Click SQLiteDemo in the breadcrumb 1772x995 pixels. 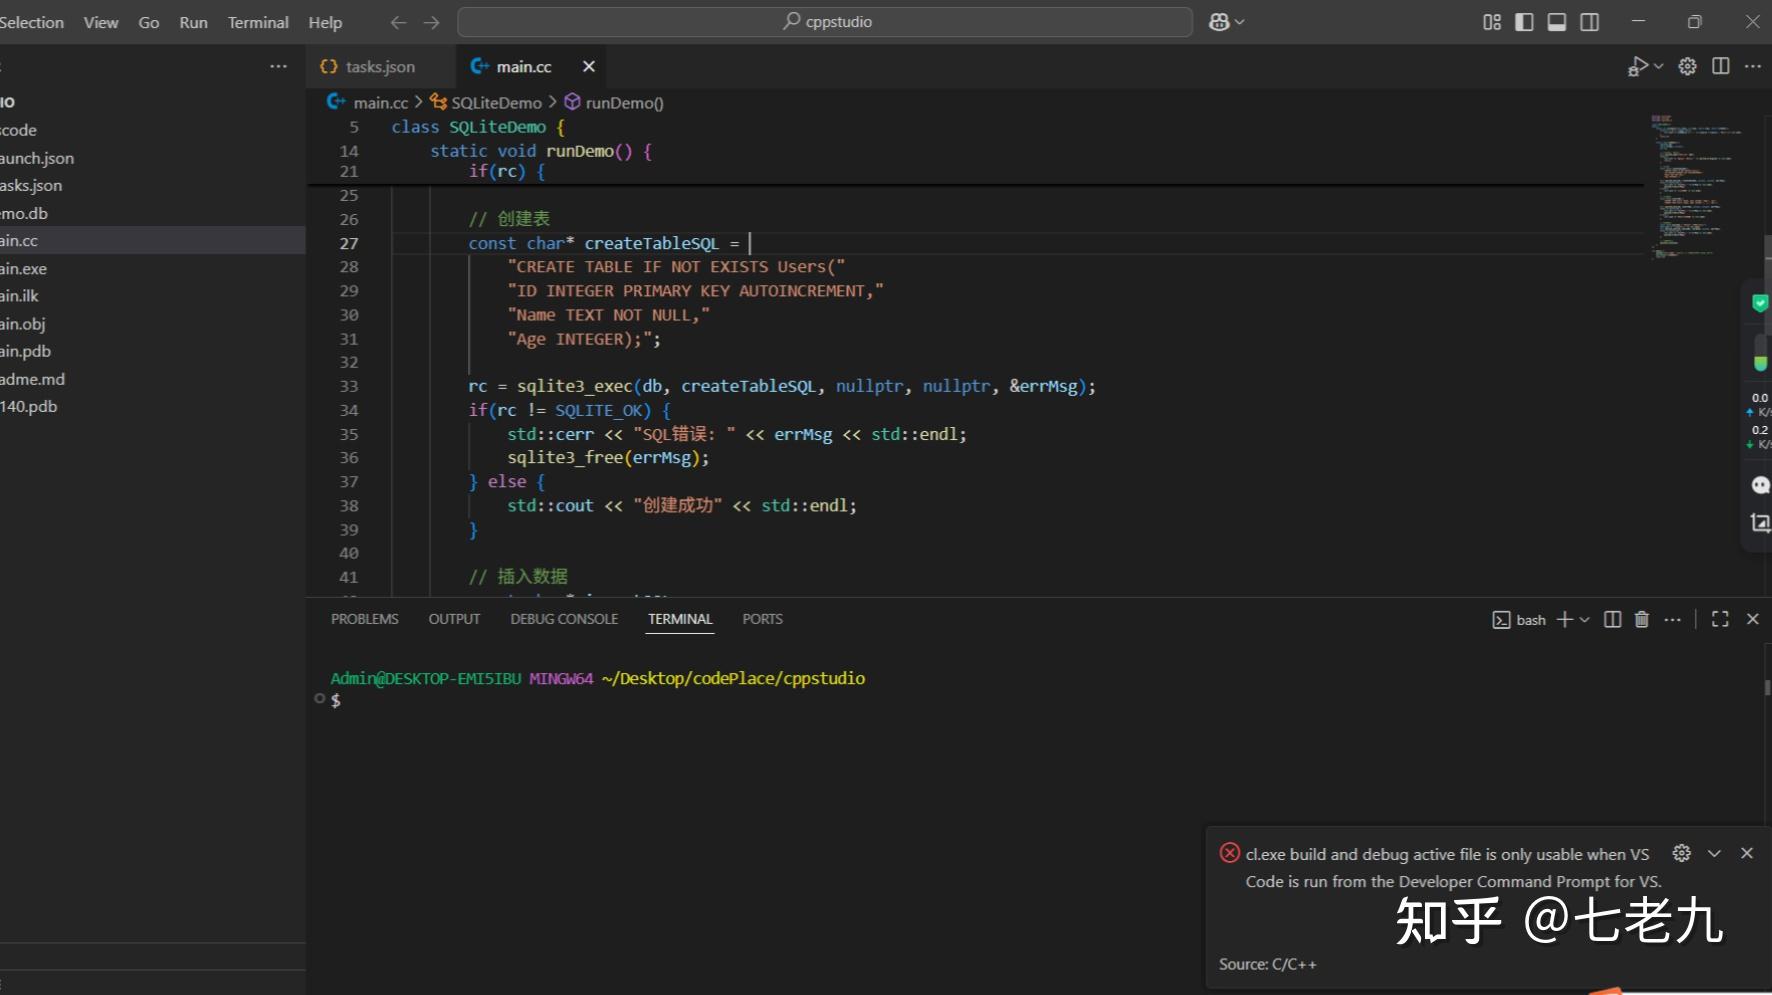pos(496,103)
